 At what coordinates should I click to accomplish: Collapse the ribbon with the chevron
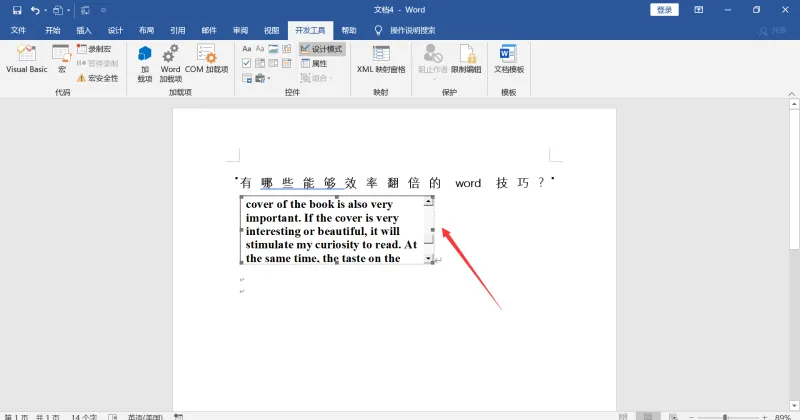click(x=791, y=94)
